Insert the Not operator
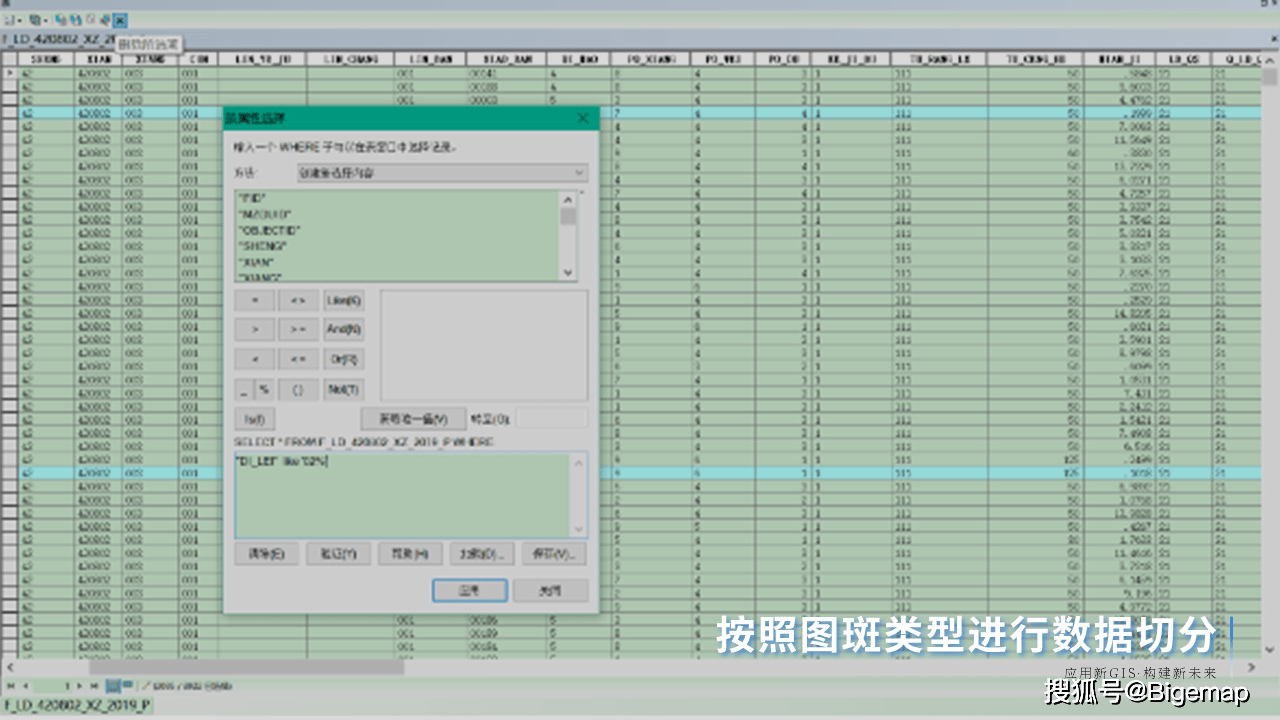Screen dimensions: 1280x720 click(343, 389)
